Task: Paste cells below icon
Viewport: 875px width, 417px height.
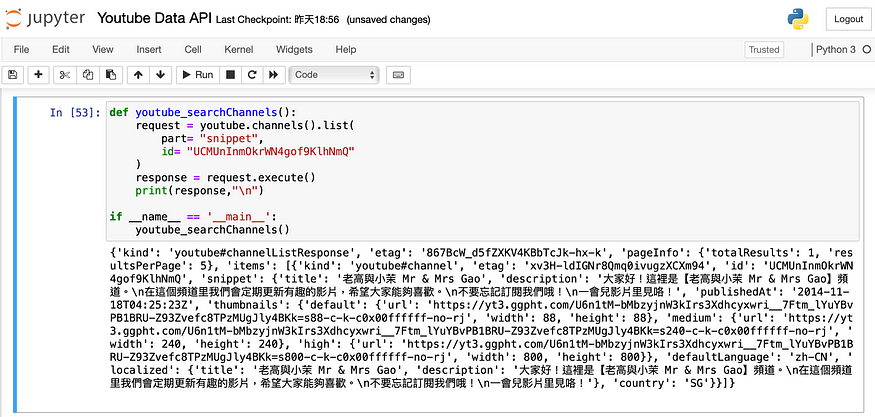Action: [x=111, y=75]
